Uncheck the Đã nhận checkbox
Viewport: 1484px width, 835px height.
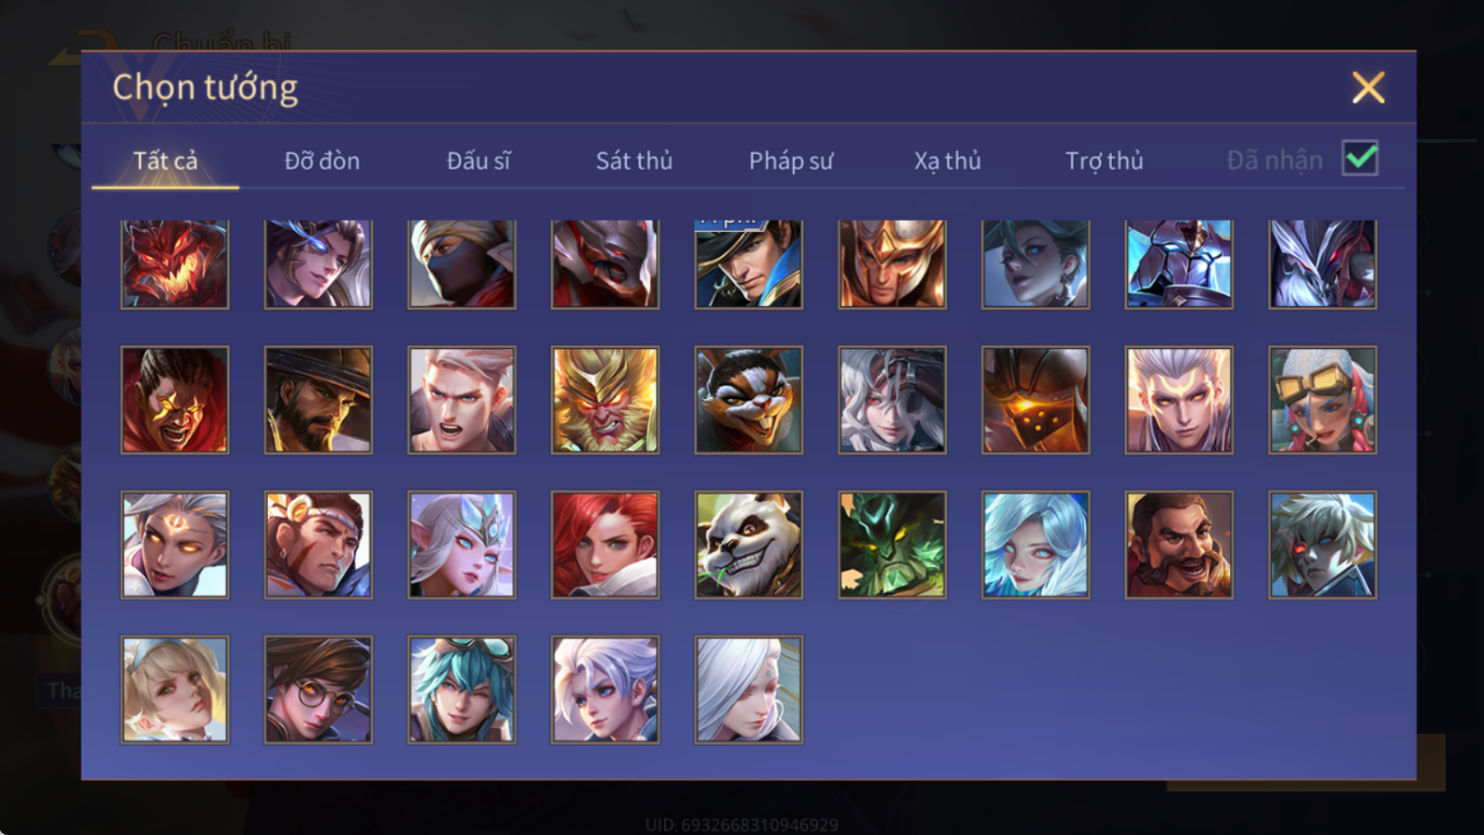[x=1361, y=159]
